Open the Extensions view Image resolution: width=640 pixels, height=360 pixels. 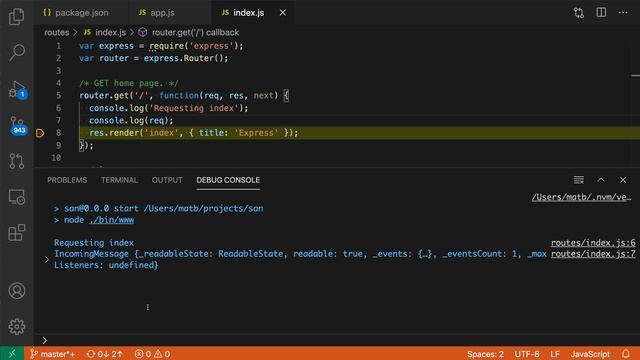click(x=17, y=233)
